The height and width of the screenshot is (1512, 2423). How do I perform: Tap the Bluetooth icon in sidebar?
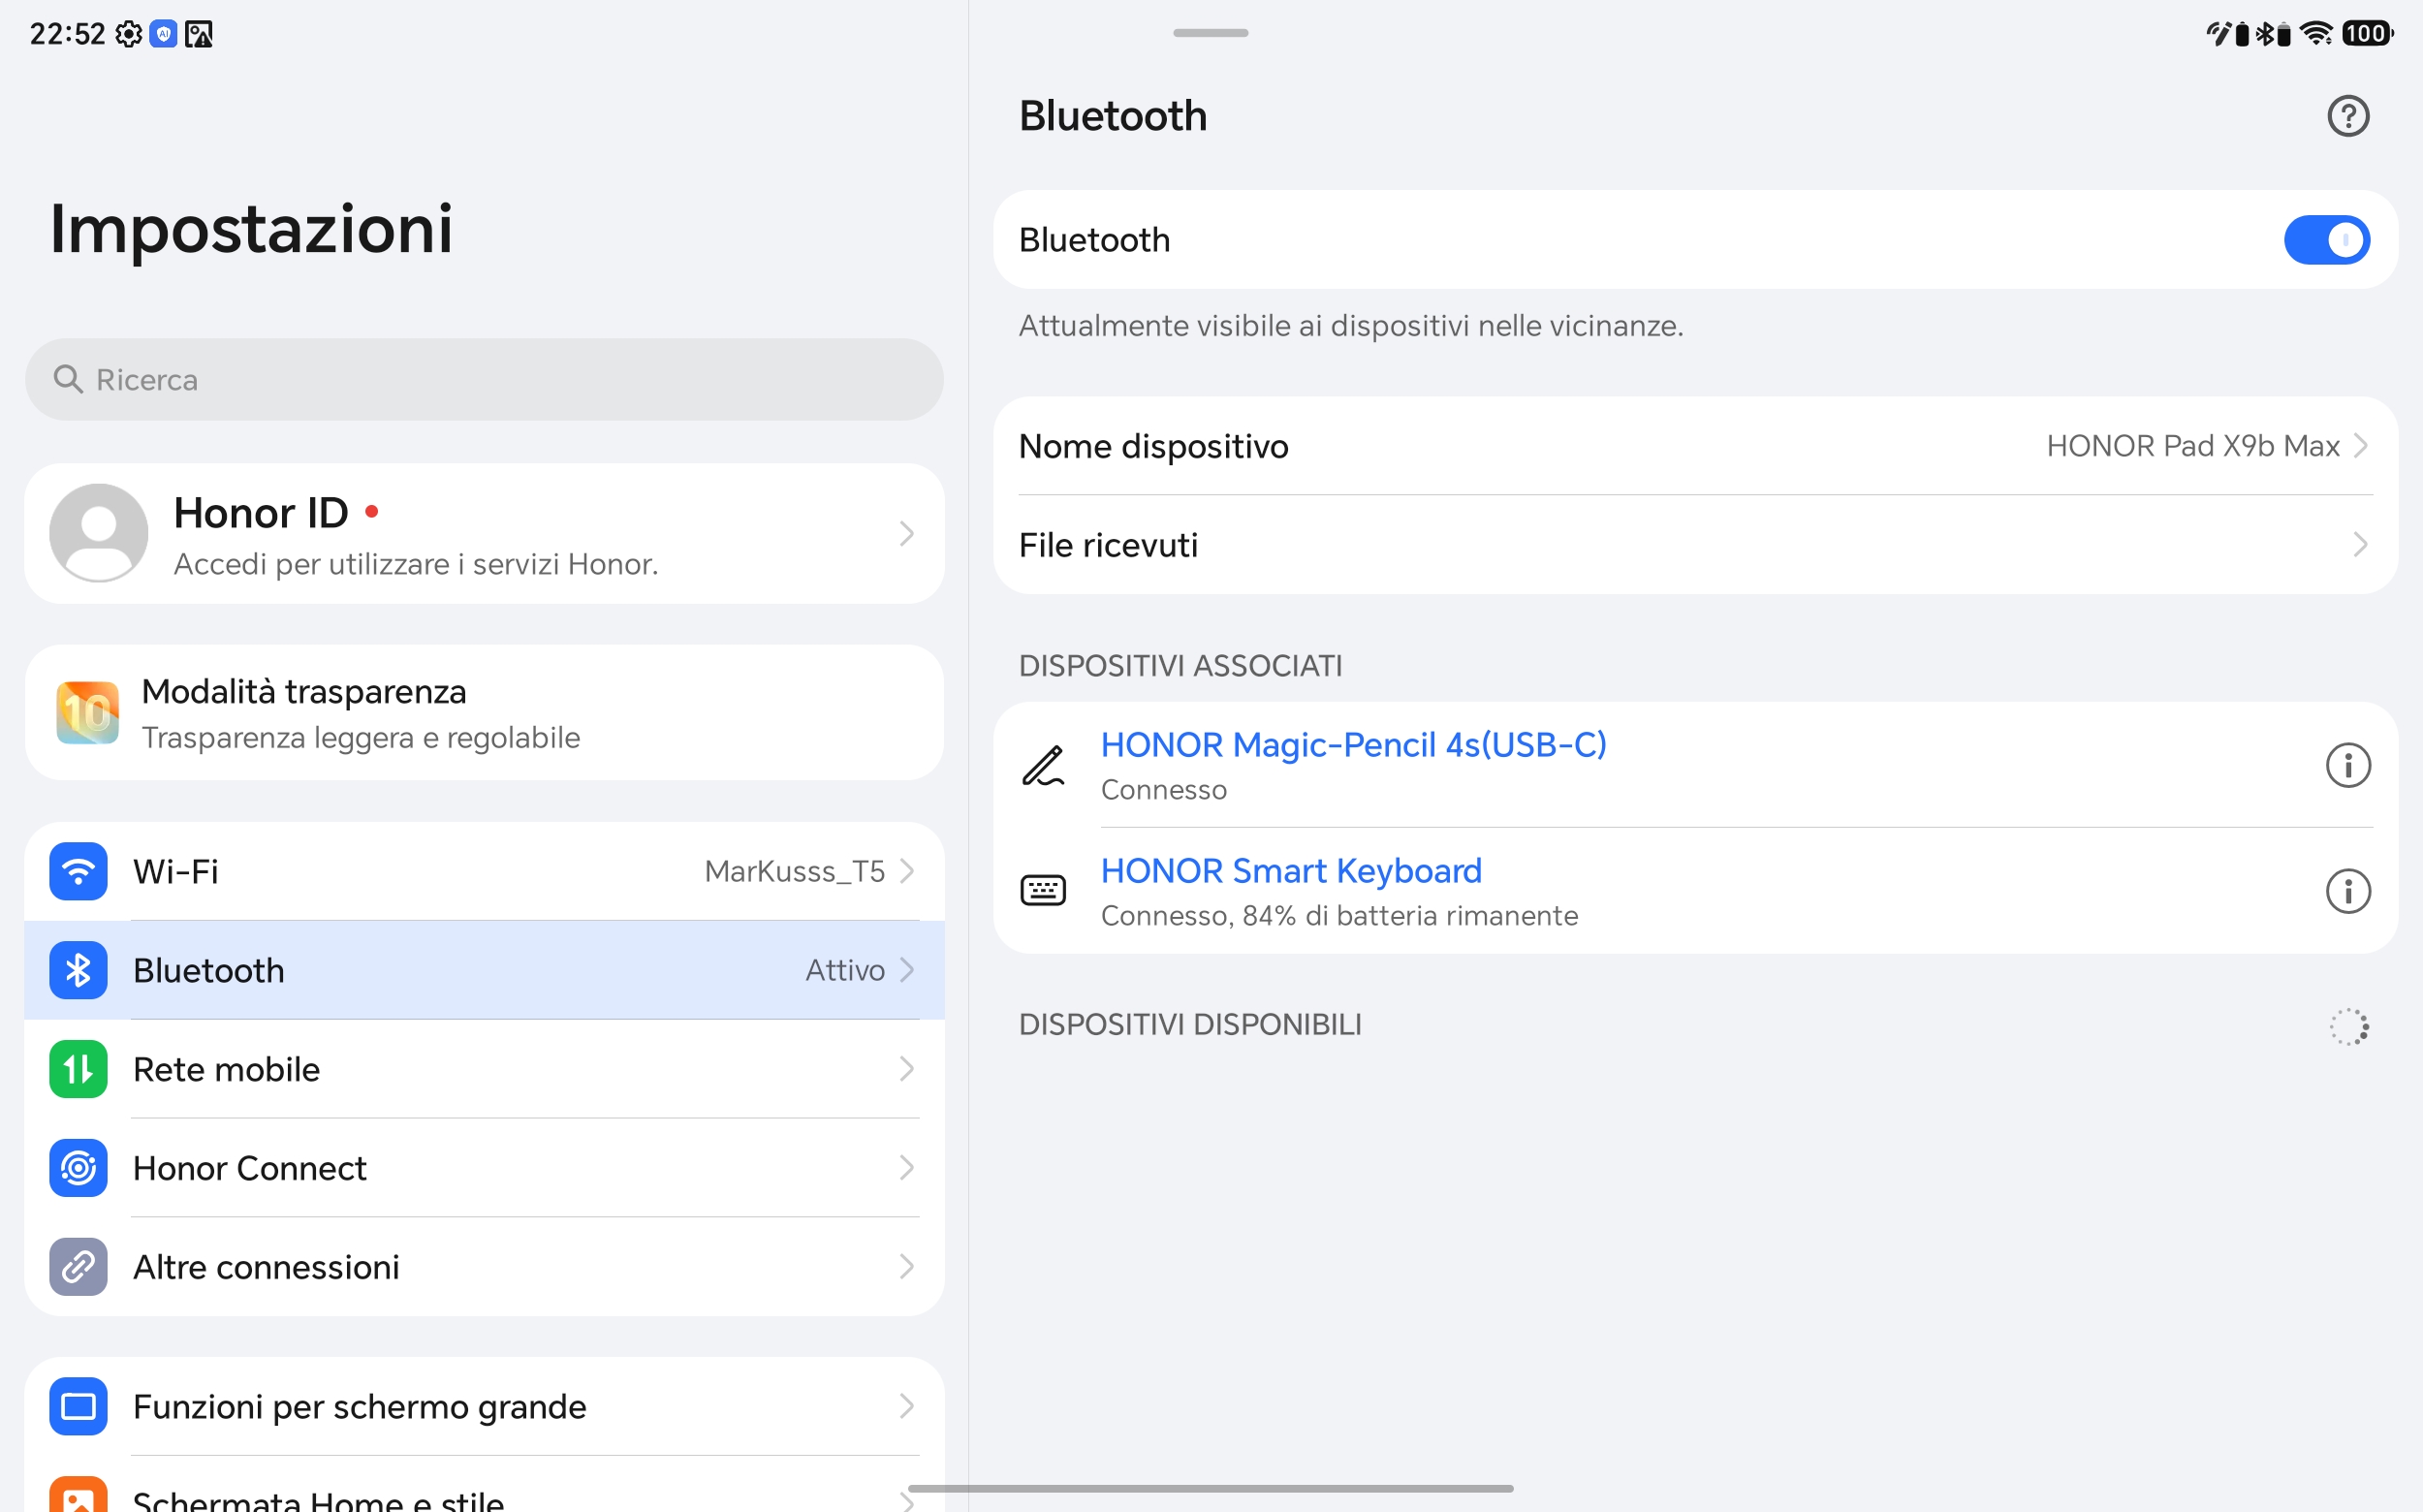click(78, 970)
